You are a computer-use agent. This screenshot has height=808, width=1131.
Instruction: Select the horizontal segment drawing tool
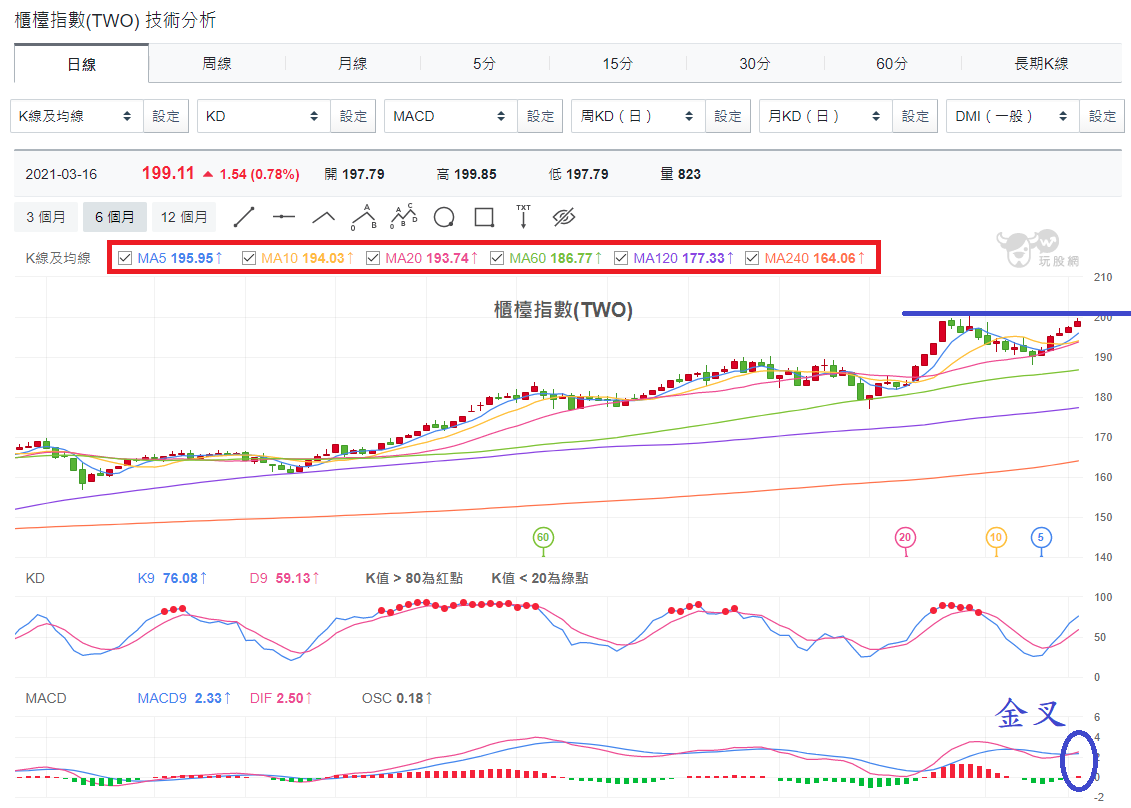pos(283,217)
